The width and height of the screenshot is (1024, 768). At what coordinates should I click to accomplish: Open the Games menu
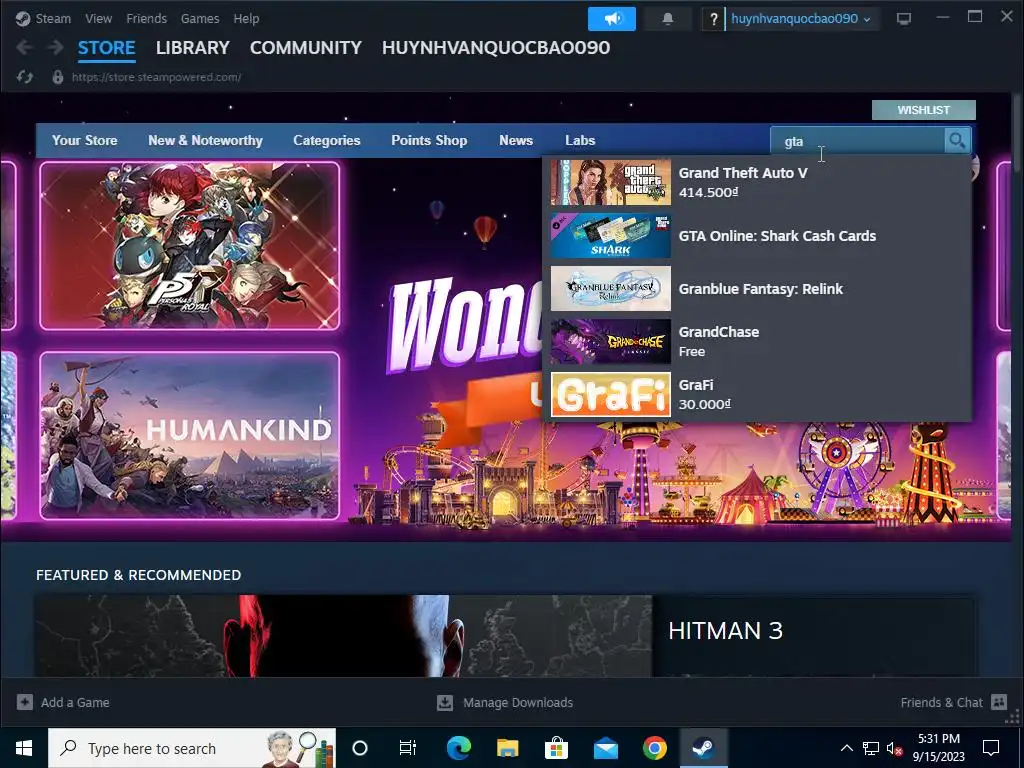200,19
